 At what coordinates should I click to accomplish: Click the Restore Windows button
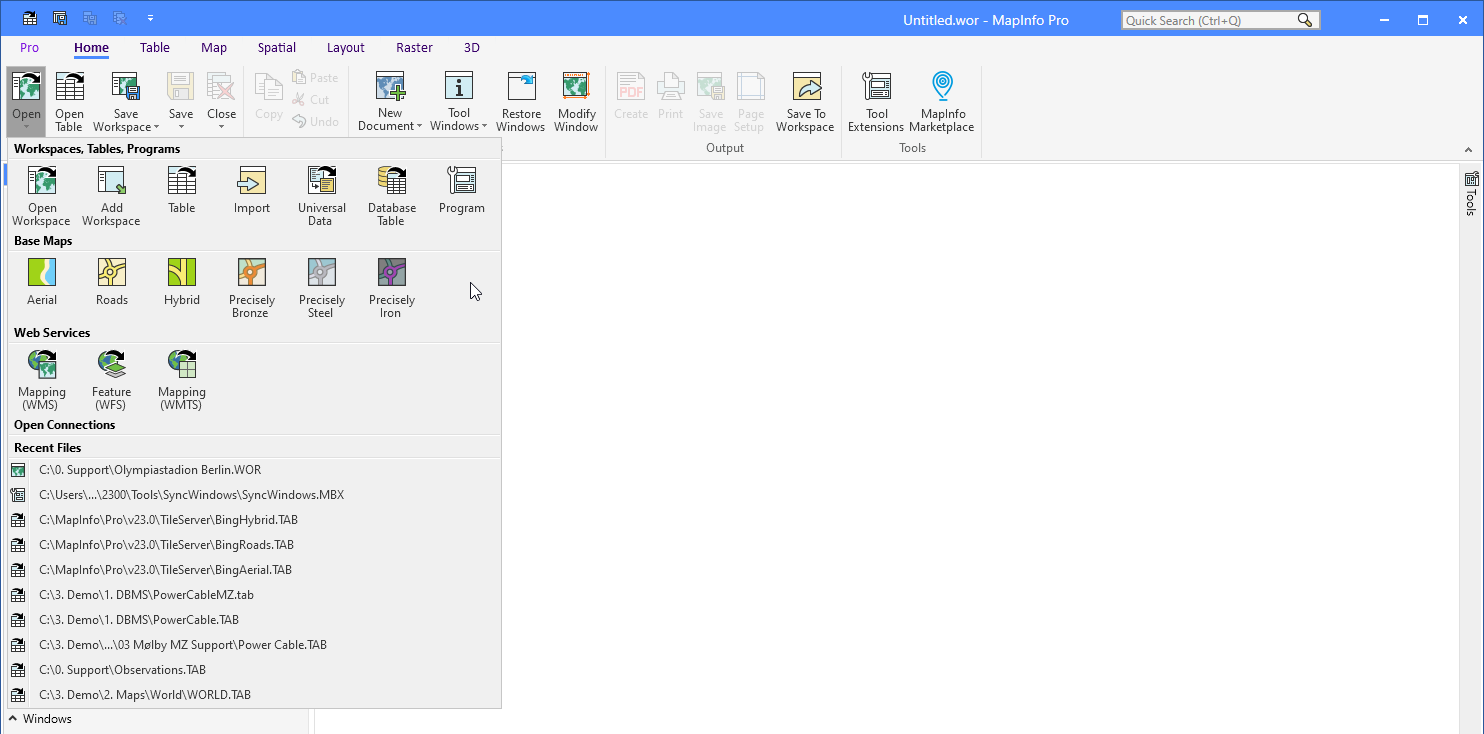(x=520, y=100)
